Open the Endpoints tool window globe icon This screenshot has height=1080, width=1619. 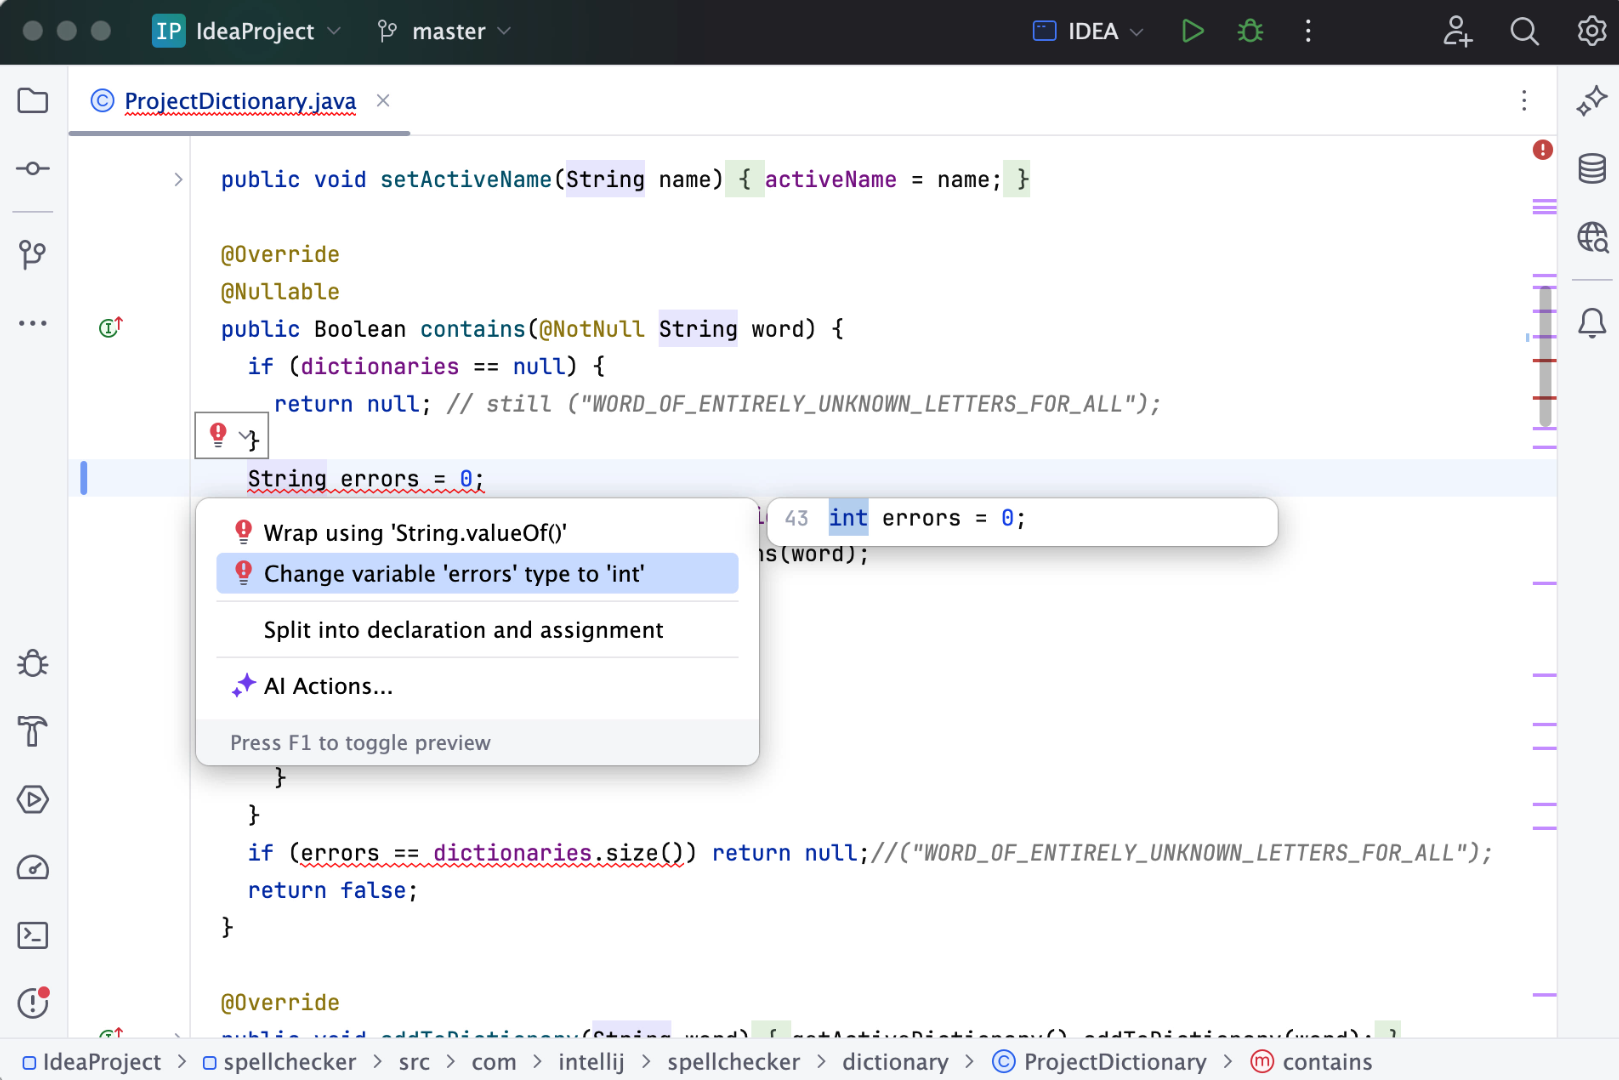[x=1592, y=237]
